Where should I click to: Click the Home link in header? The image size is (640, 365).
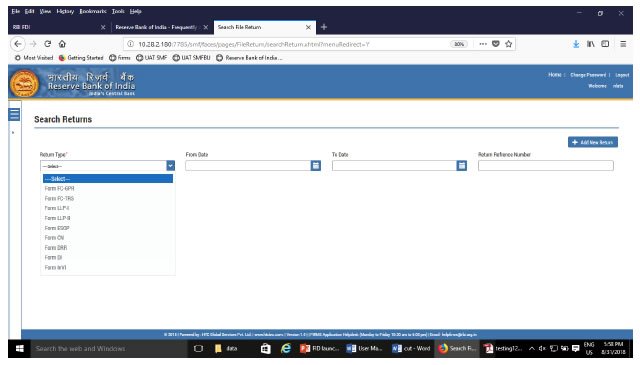pyautogui.click(x=555, y=75)
